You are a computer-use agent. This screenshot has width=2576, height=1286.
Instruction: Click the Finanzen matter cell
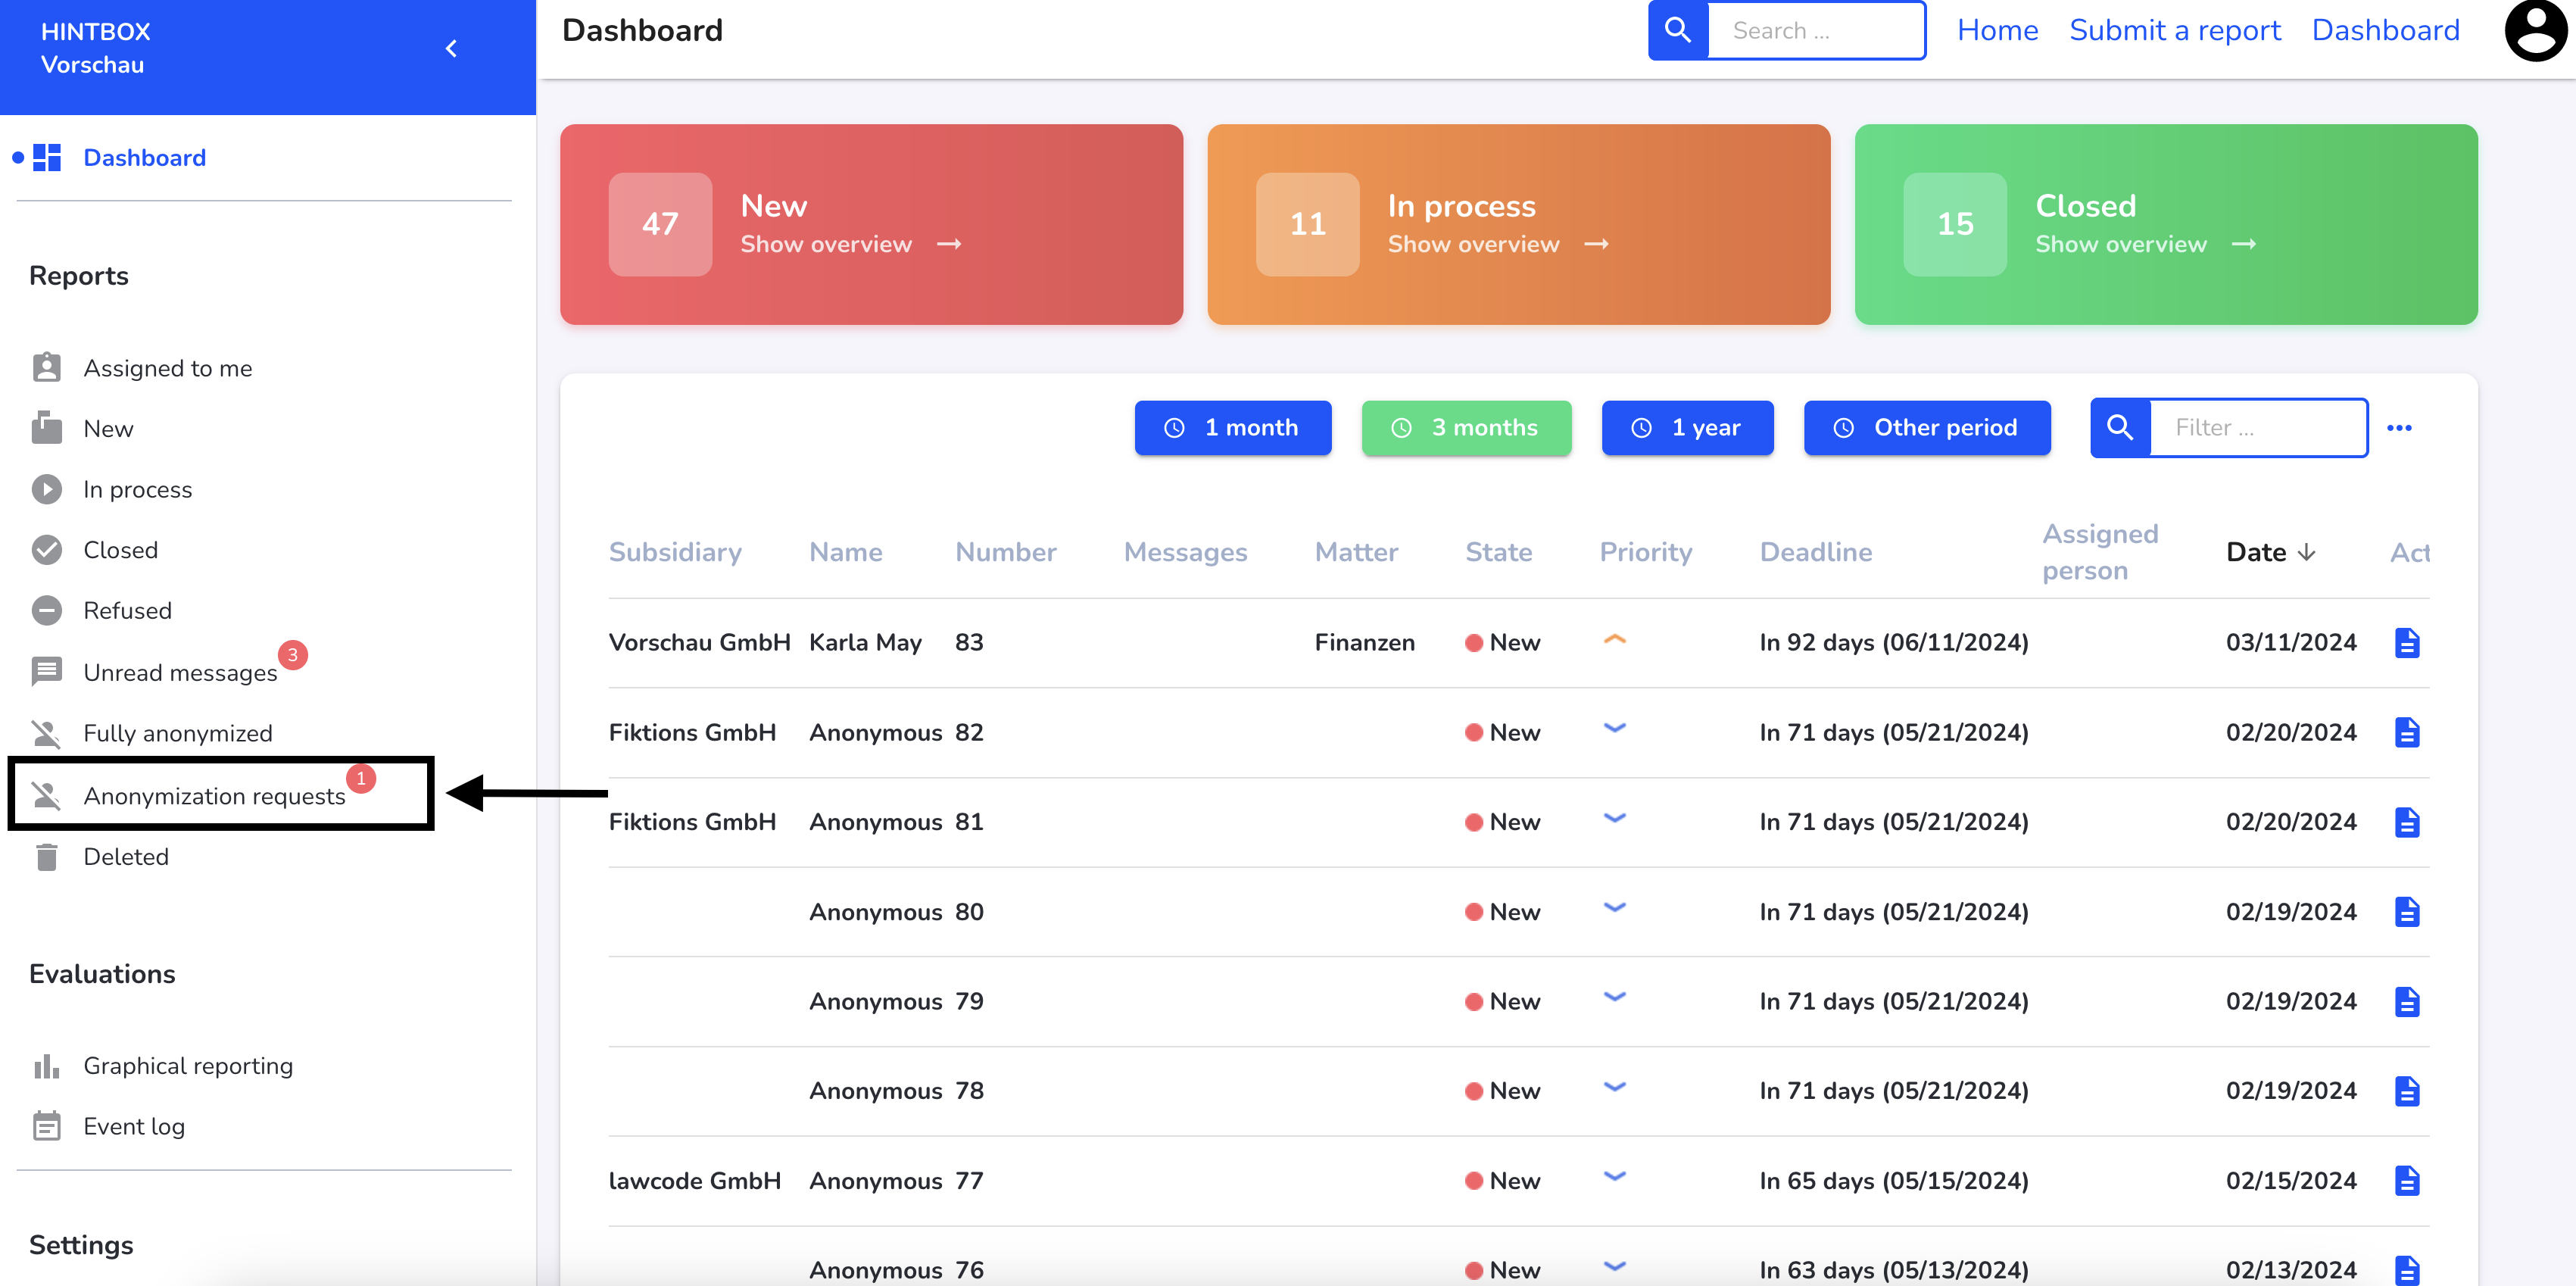click(x=1364, y=642)
